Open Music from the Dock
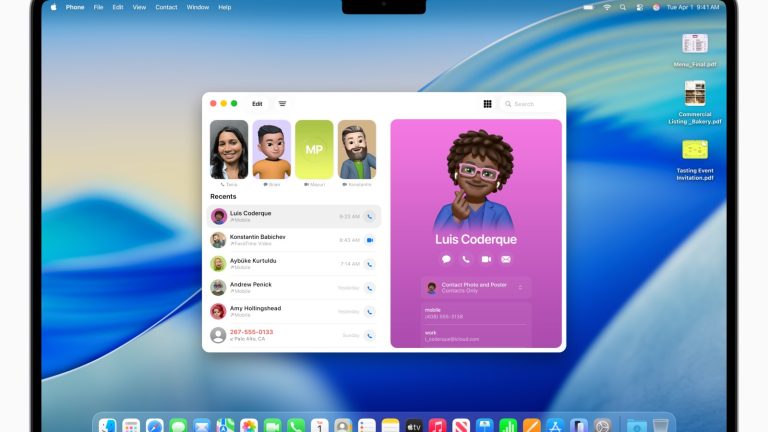The width and height of the screenshot is (768, 432). pyautogui.click(x=437, y=426)
